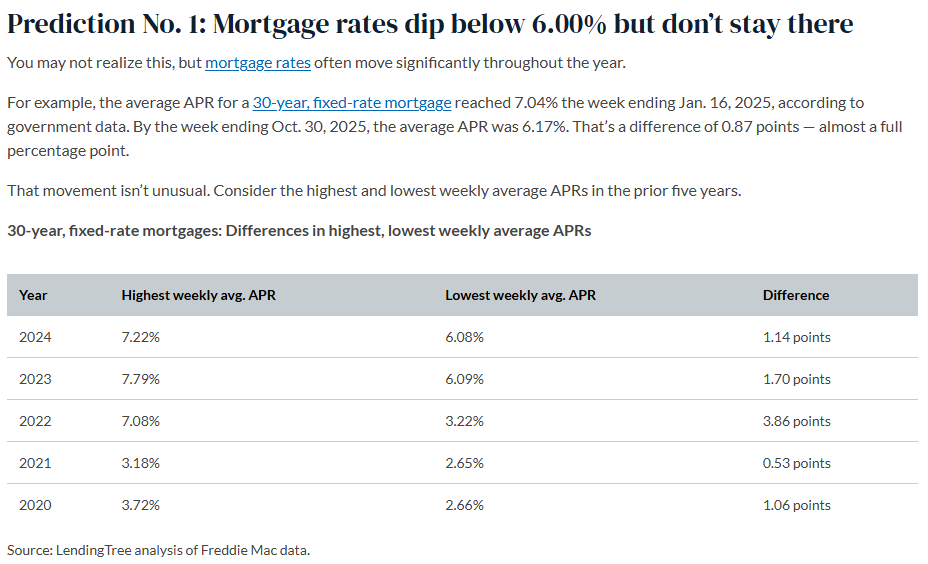Click the 2022 year cell
Viewport: 928px width, 564px height.
[35, 421]
